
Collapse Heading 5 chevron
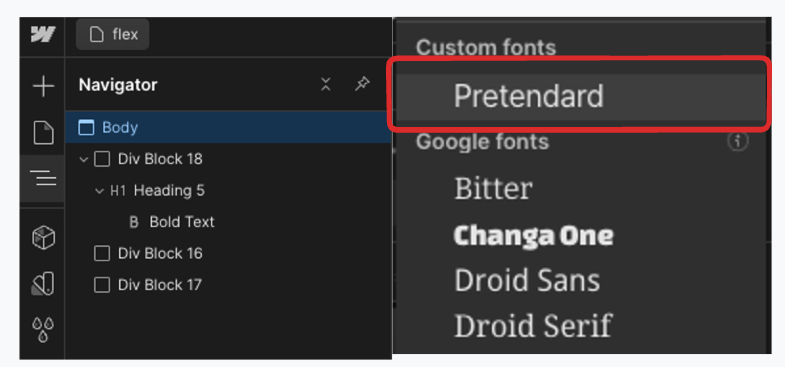(100, 191)
